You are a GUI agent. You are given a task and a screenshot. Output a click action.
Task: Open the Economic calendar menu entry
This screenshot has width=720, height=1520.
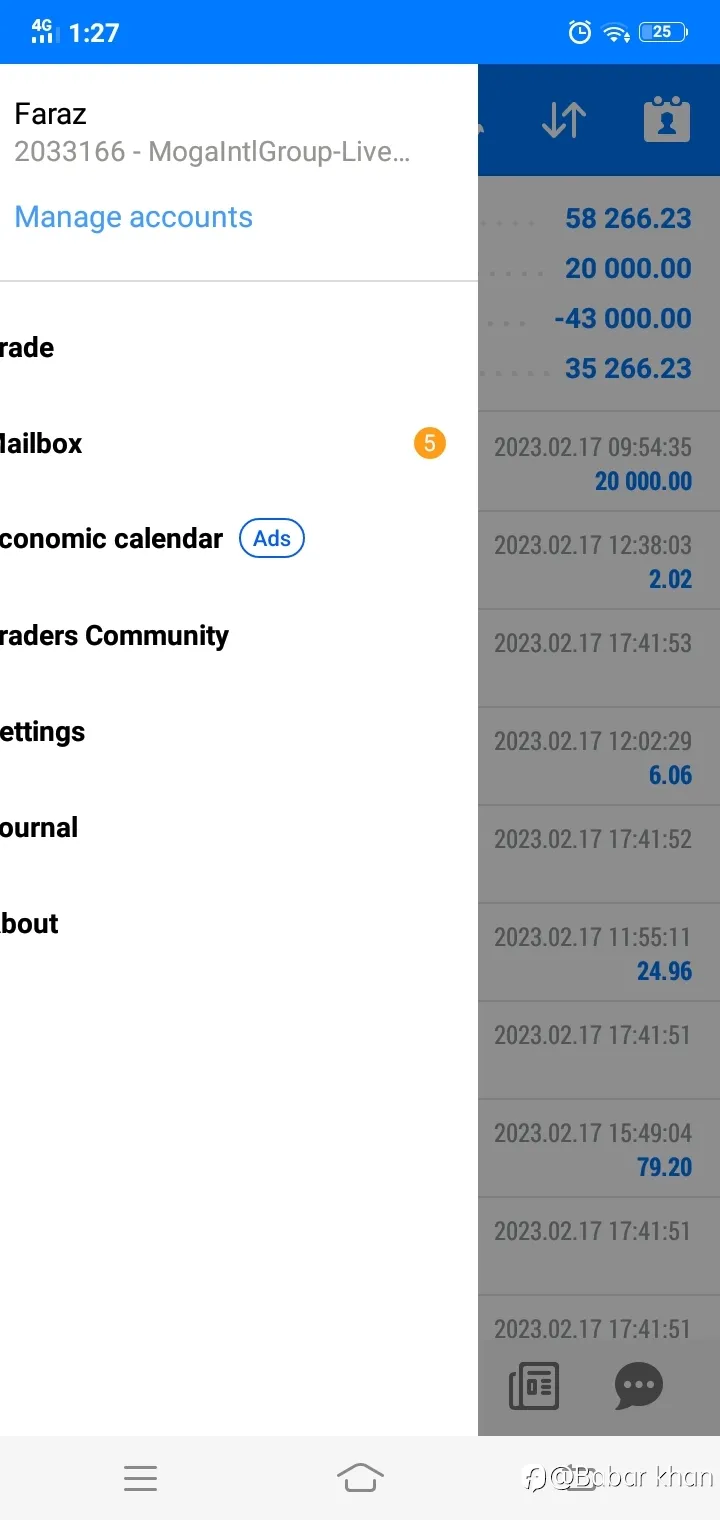pyautogui.click(x=239, y=539)
